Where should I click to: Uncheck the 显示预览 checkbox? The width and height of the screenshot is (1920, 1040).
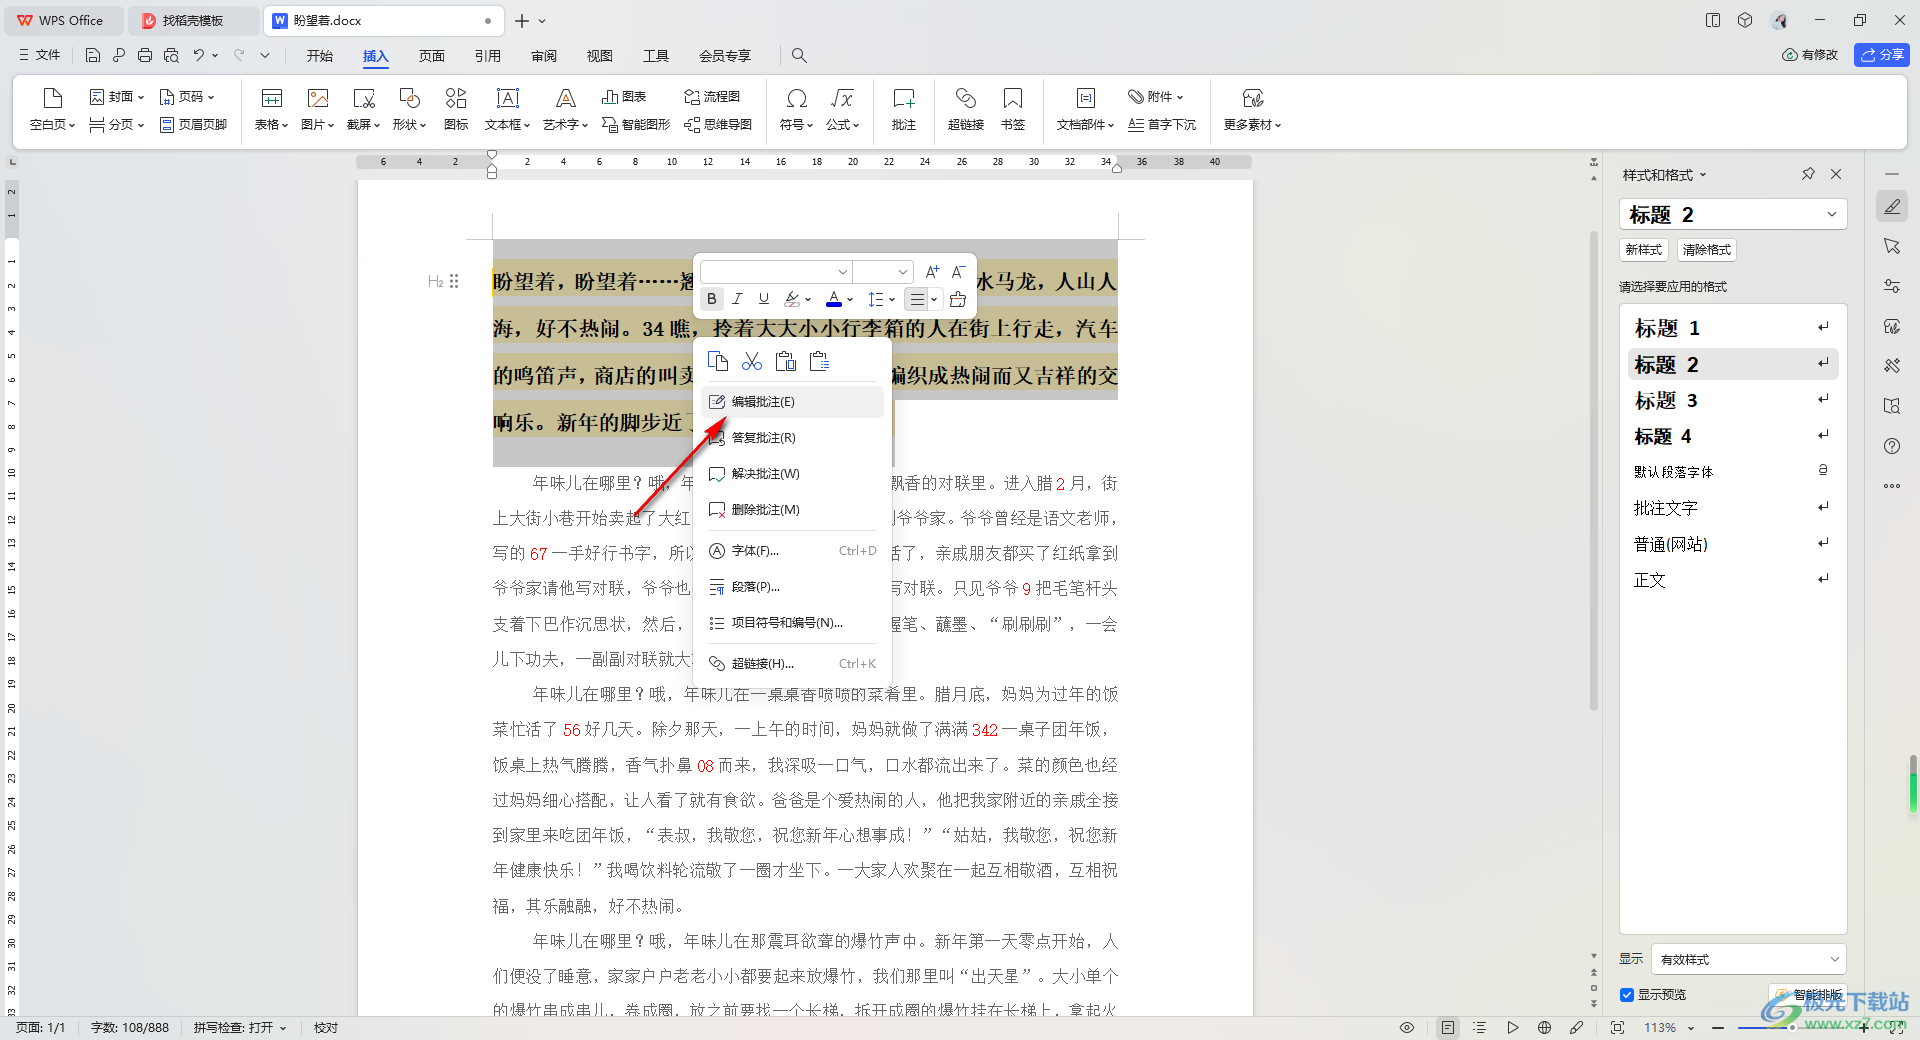(x=1627, y=995)
